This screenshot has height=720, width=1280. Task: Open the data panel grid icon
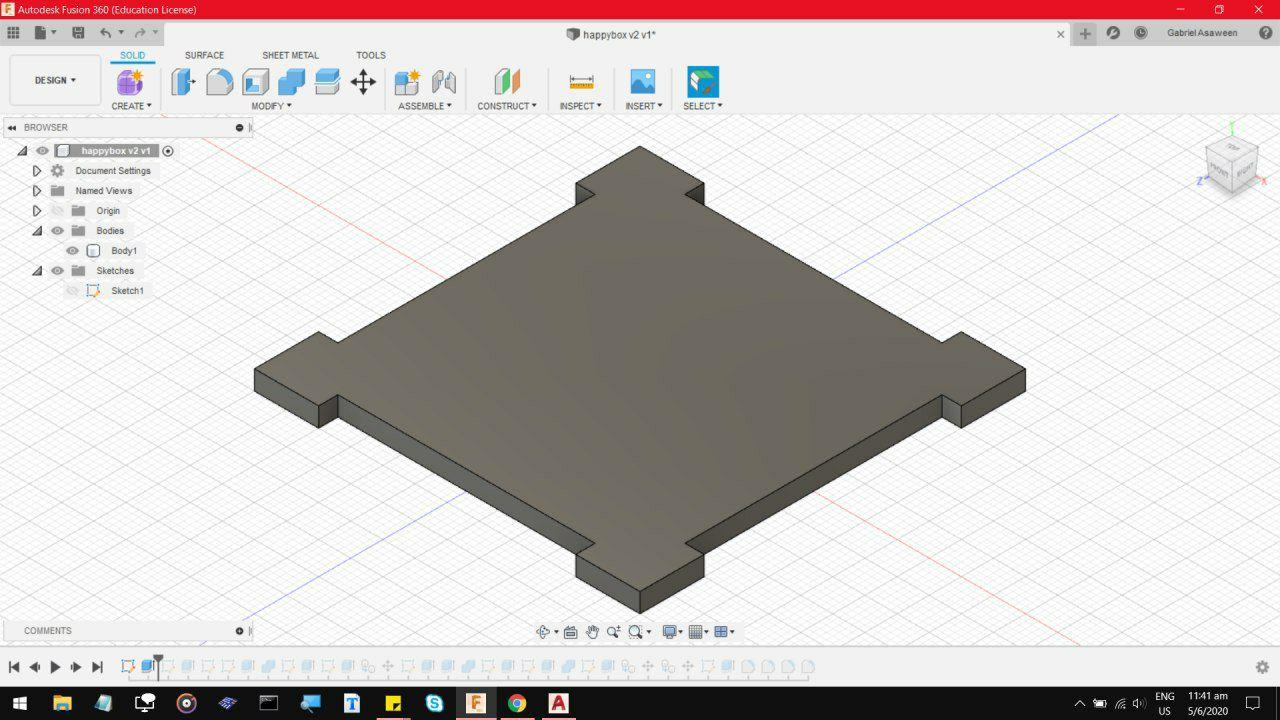click(13, 33)
